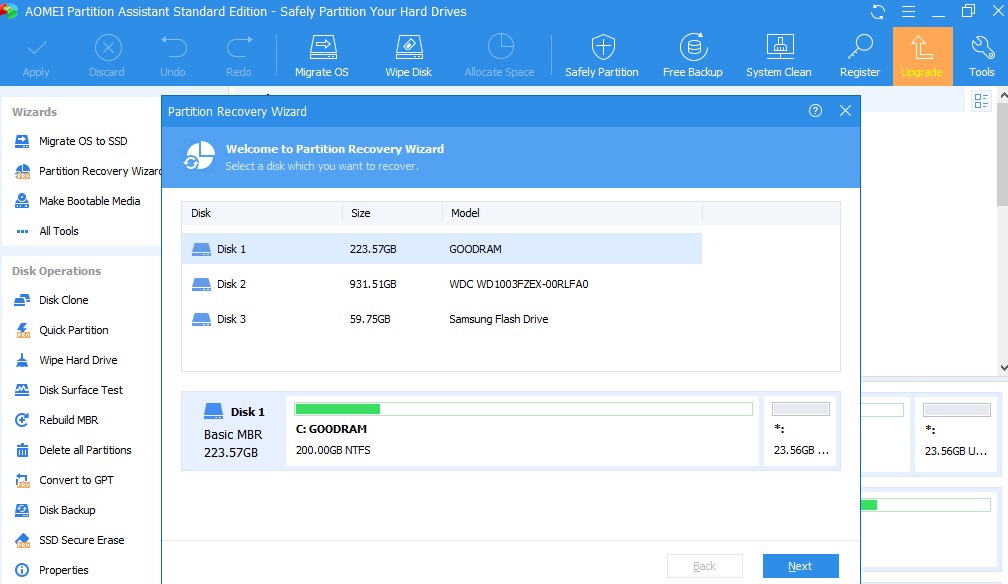Click the Model column header
The width and height of the screenshot is (1008, 584).
(x=573, y=213)
